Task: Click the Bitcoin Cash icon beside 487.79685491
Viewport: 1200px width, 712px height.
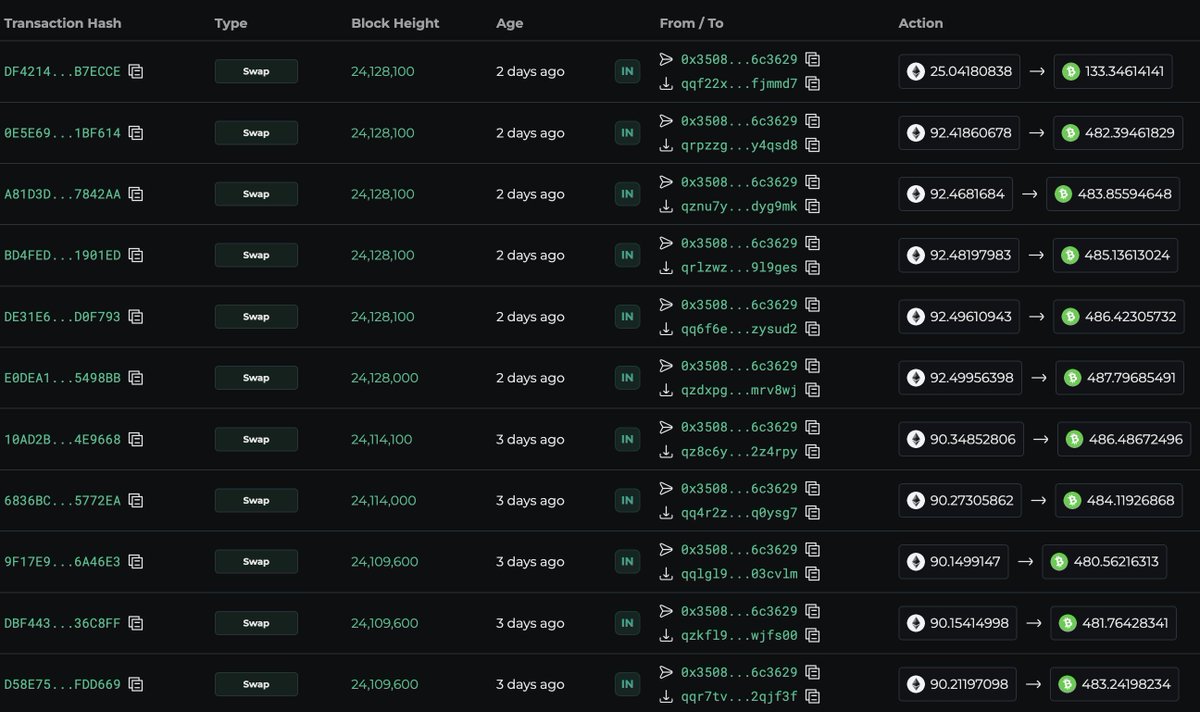Action: coord(1072,378)
